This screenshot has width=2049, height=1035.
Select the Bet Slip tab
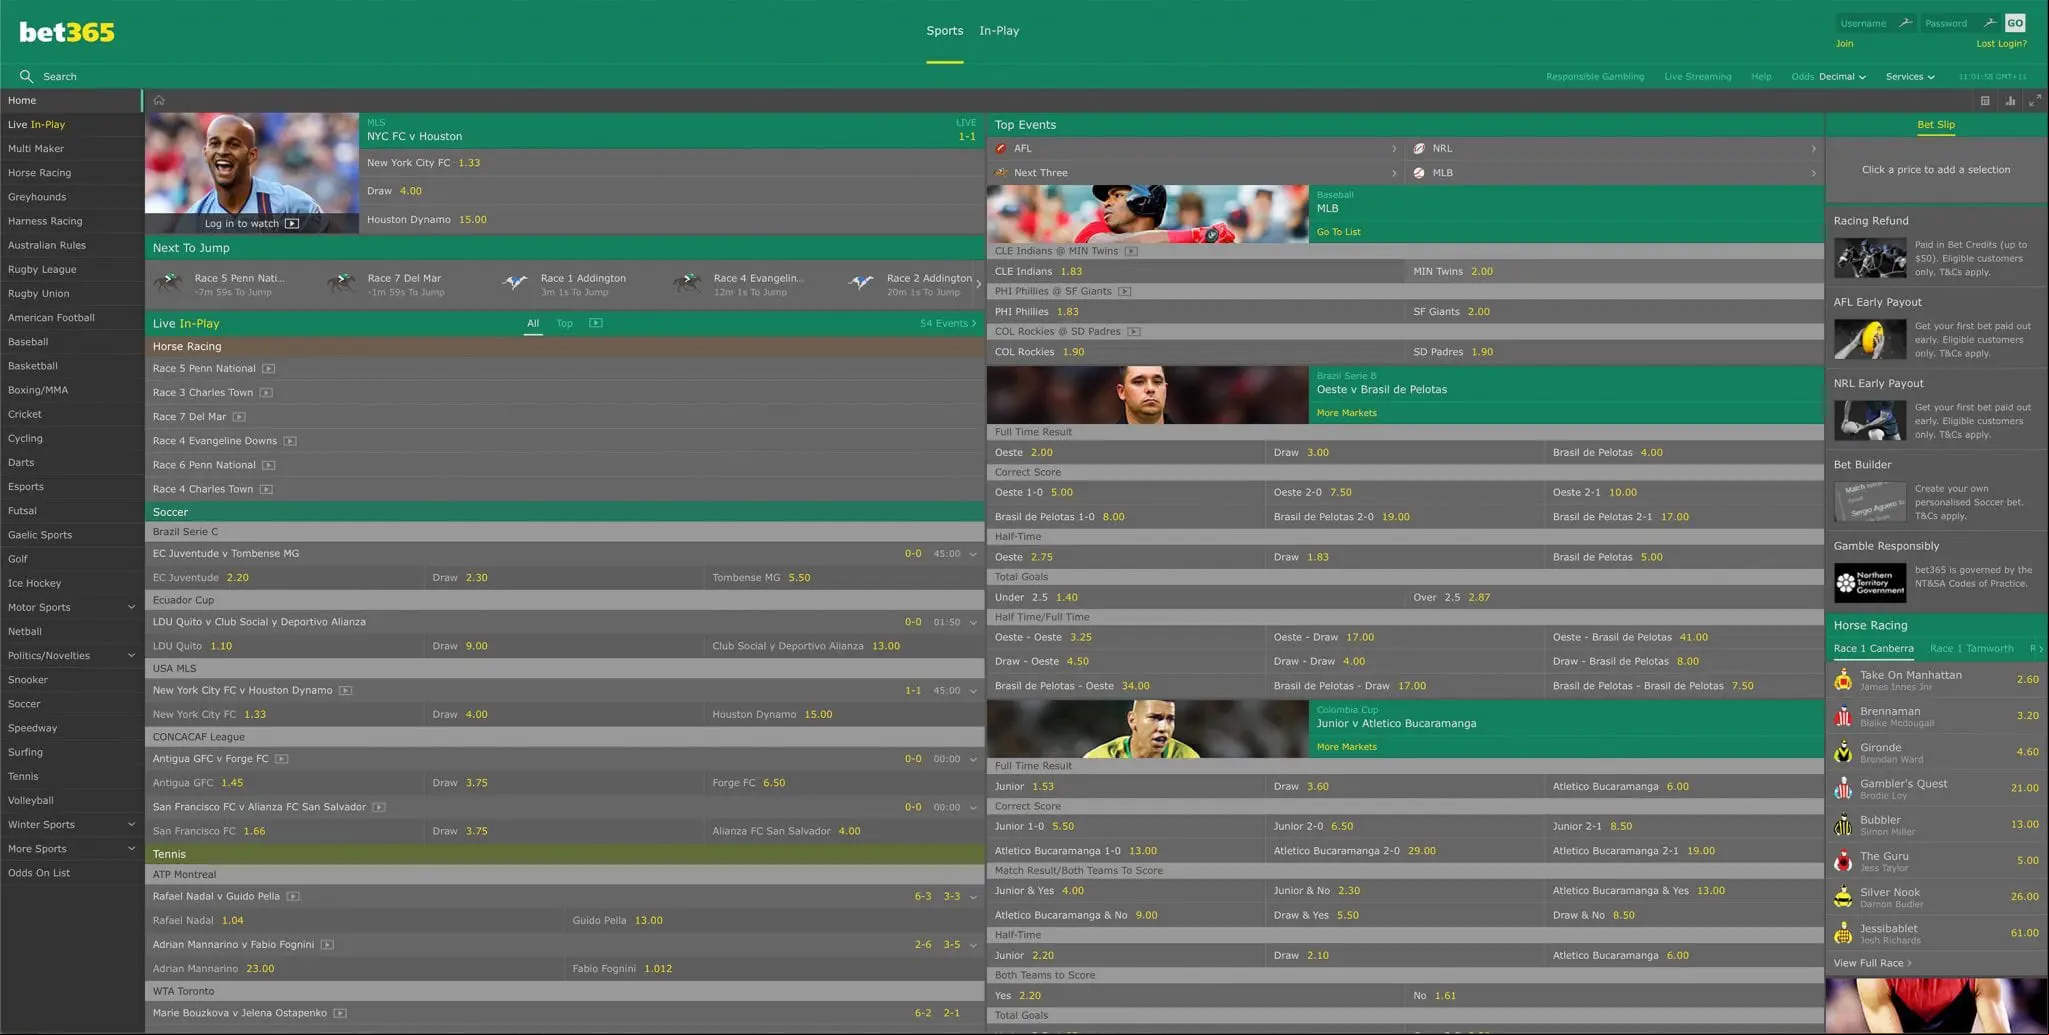coord(1936,125)
